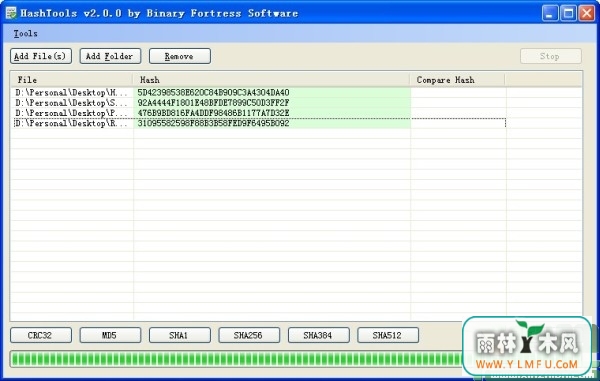Compute hashes with the SHA256 button
This screenshot has height=381, width=600.
249,335
